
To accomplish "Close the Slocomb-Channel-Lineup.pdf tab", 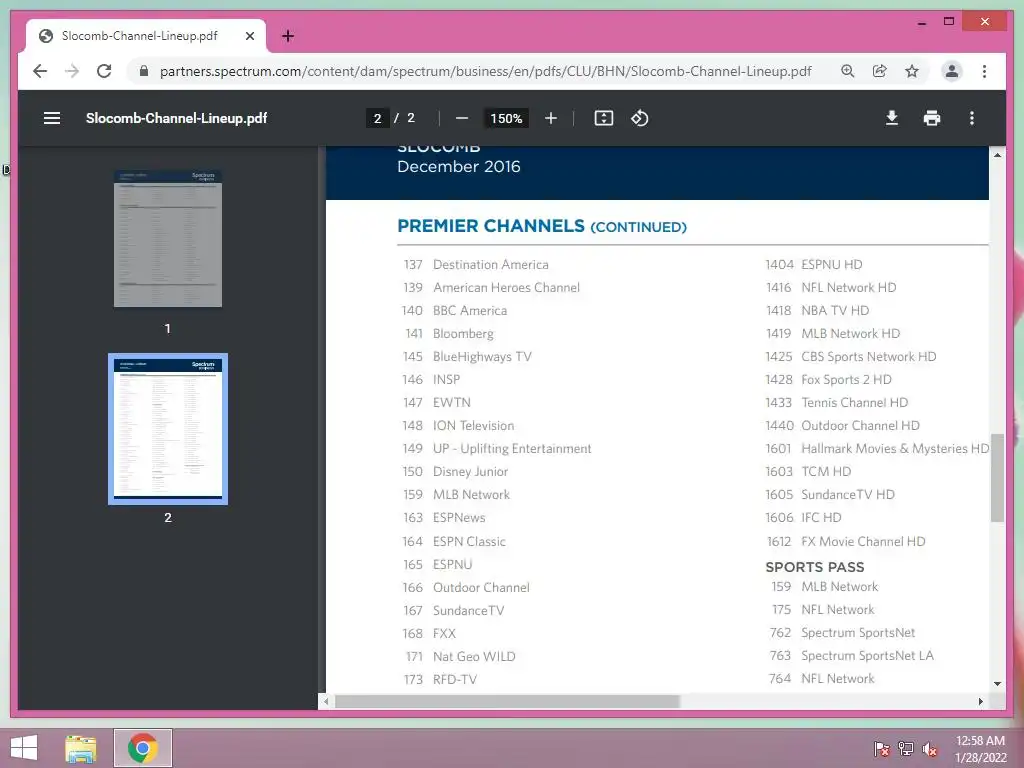I will click(249, 36).
